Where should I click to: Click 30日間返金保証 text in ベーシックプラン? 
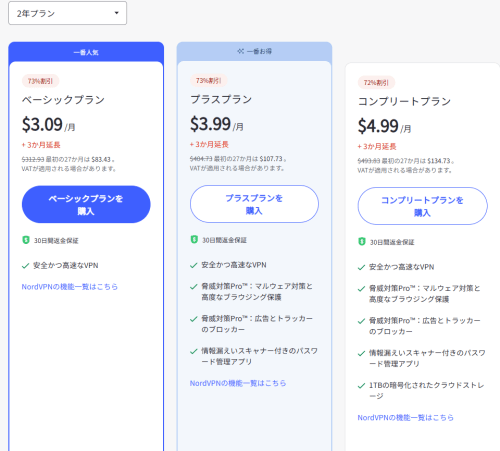(56, 241)
